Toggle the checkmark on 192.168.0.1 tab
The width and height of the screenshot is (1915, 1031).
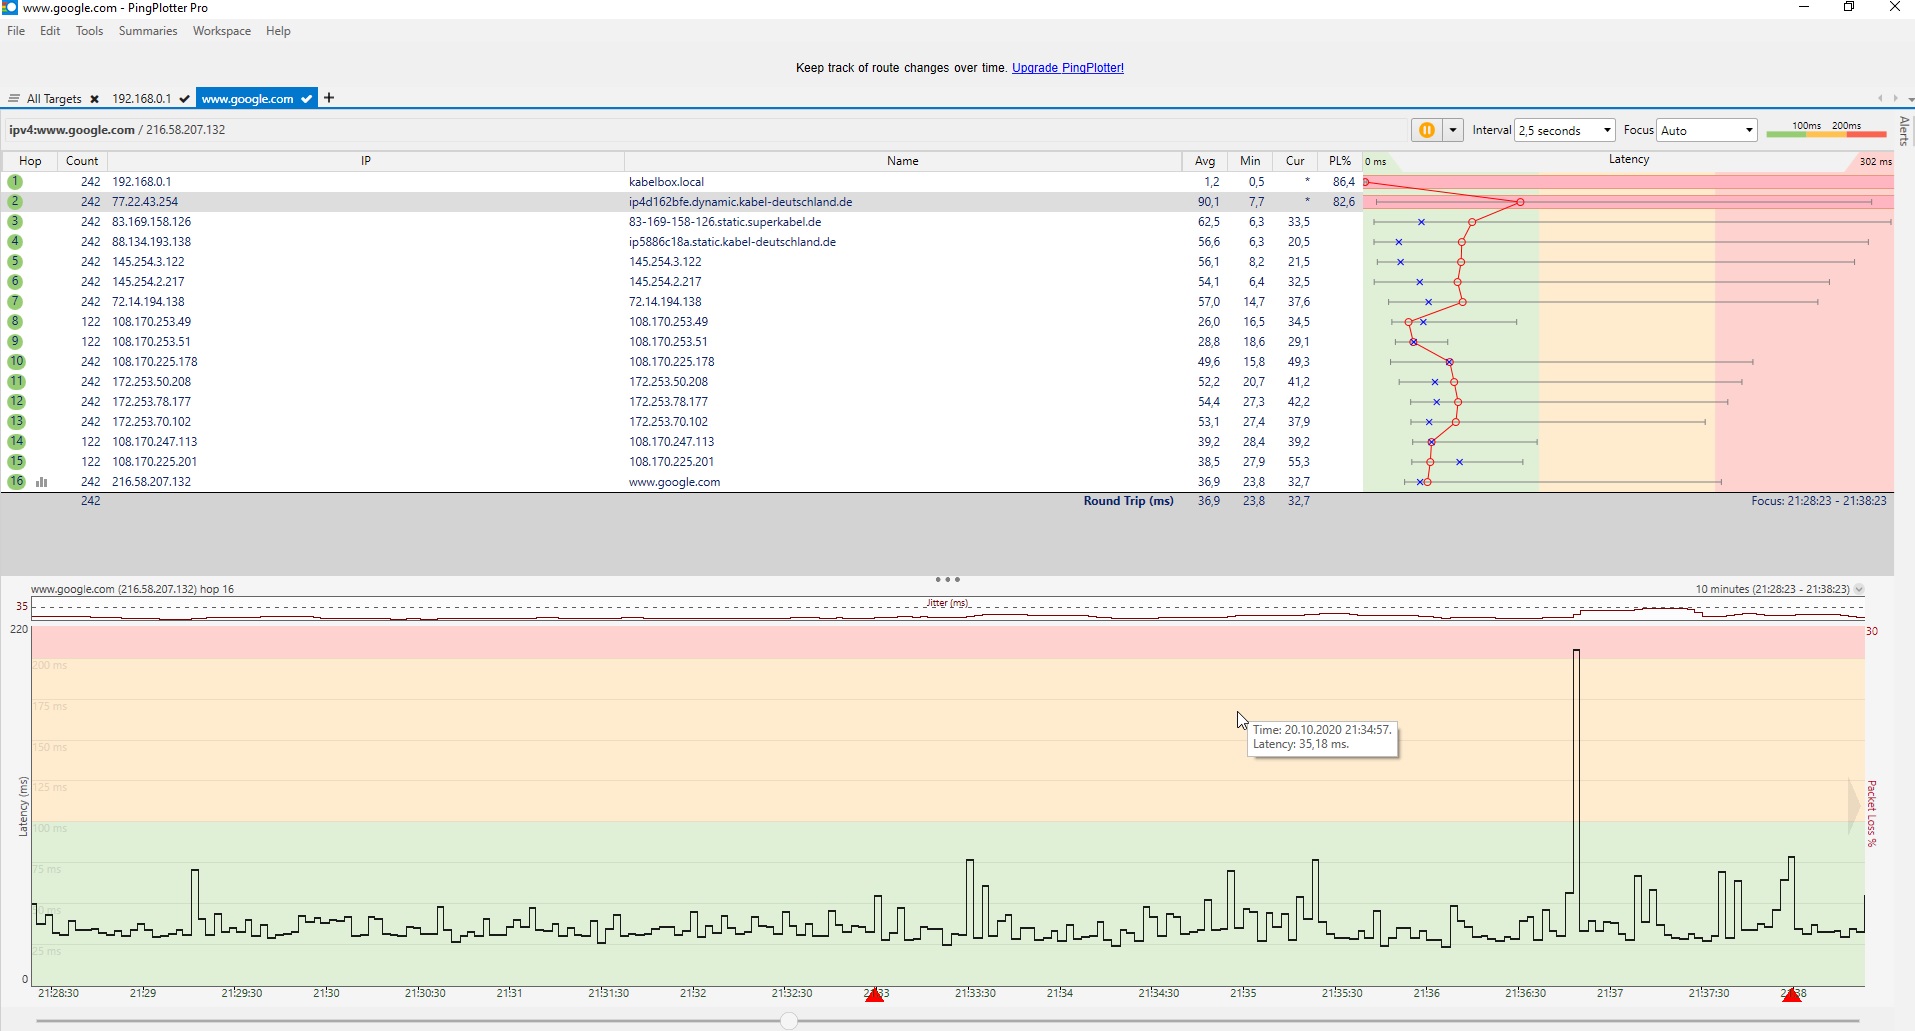[x=185, y=99]
